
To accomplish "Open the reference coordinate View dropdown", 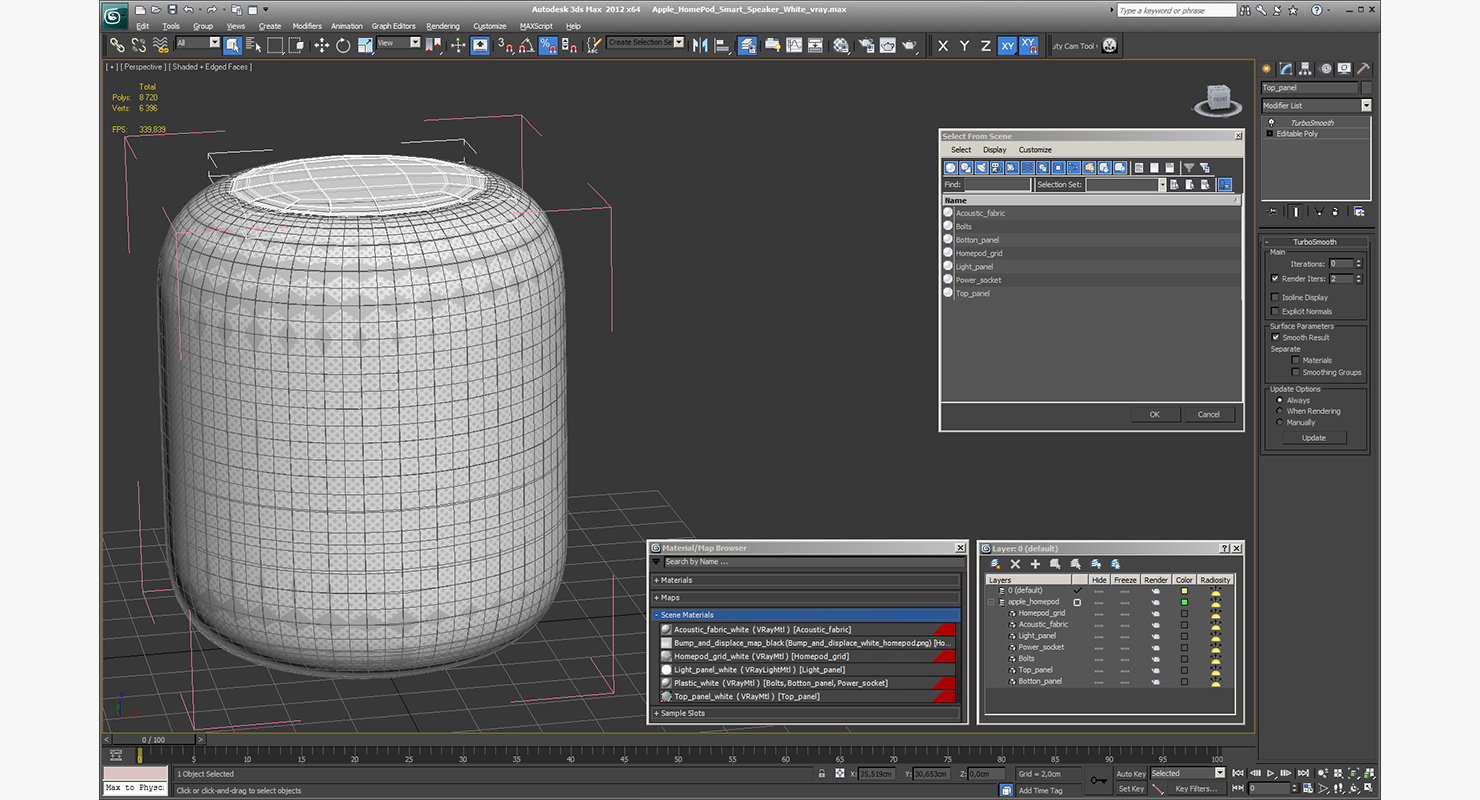I will (x=399, y=43).
